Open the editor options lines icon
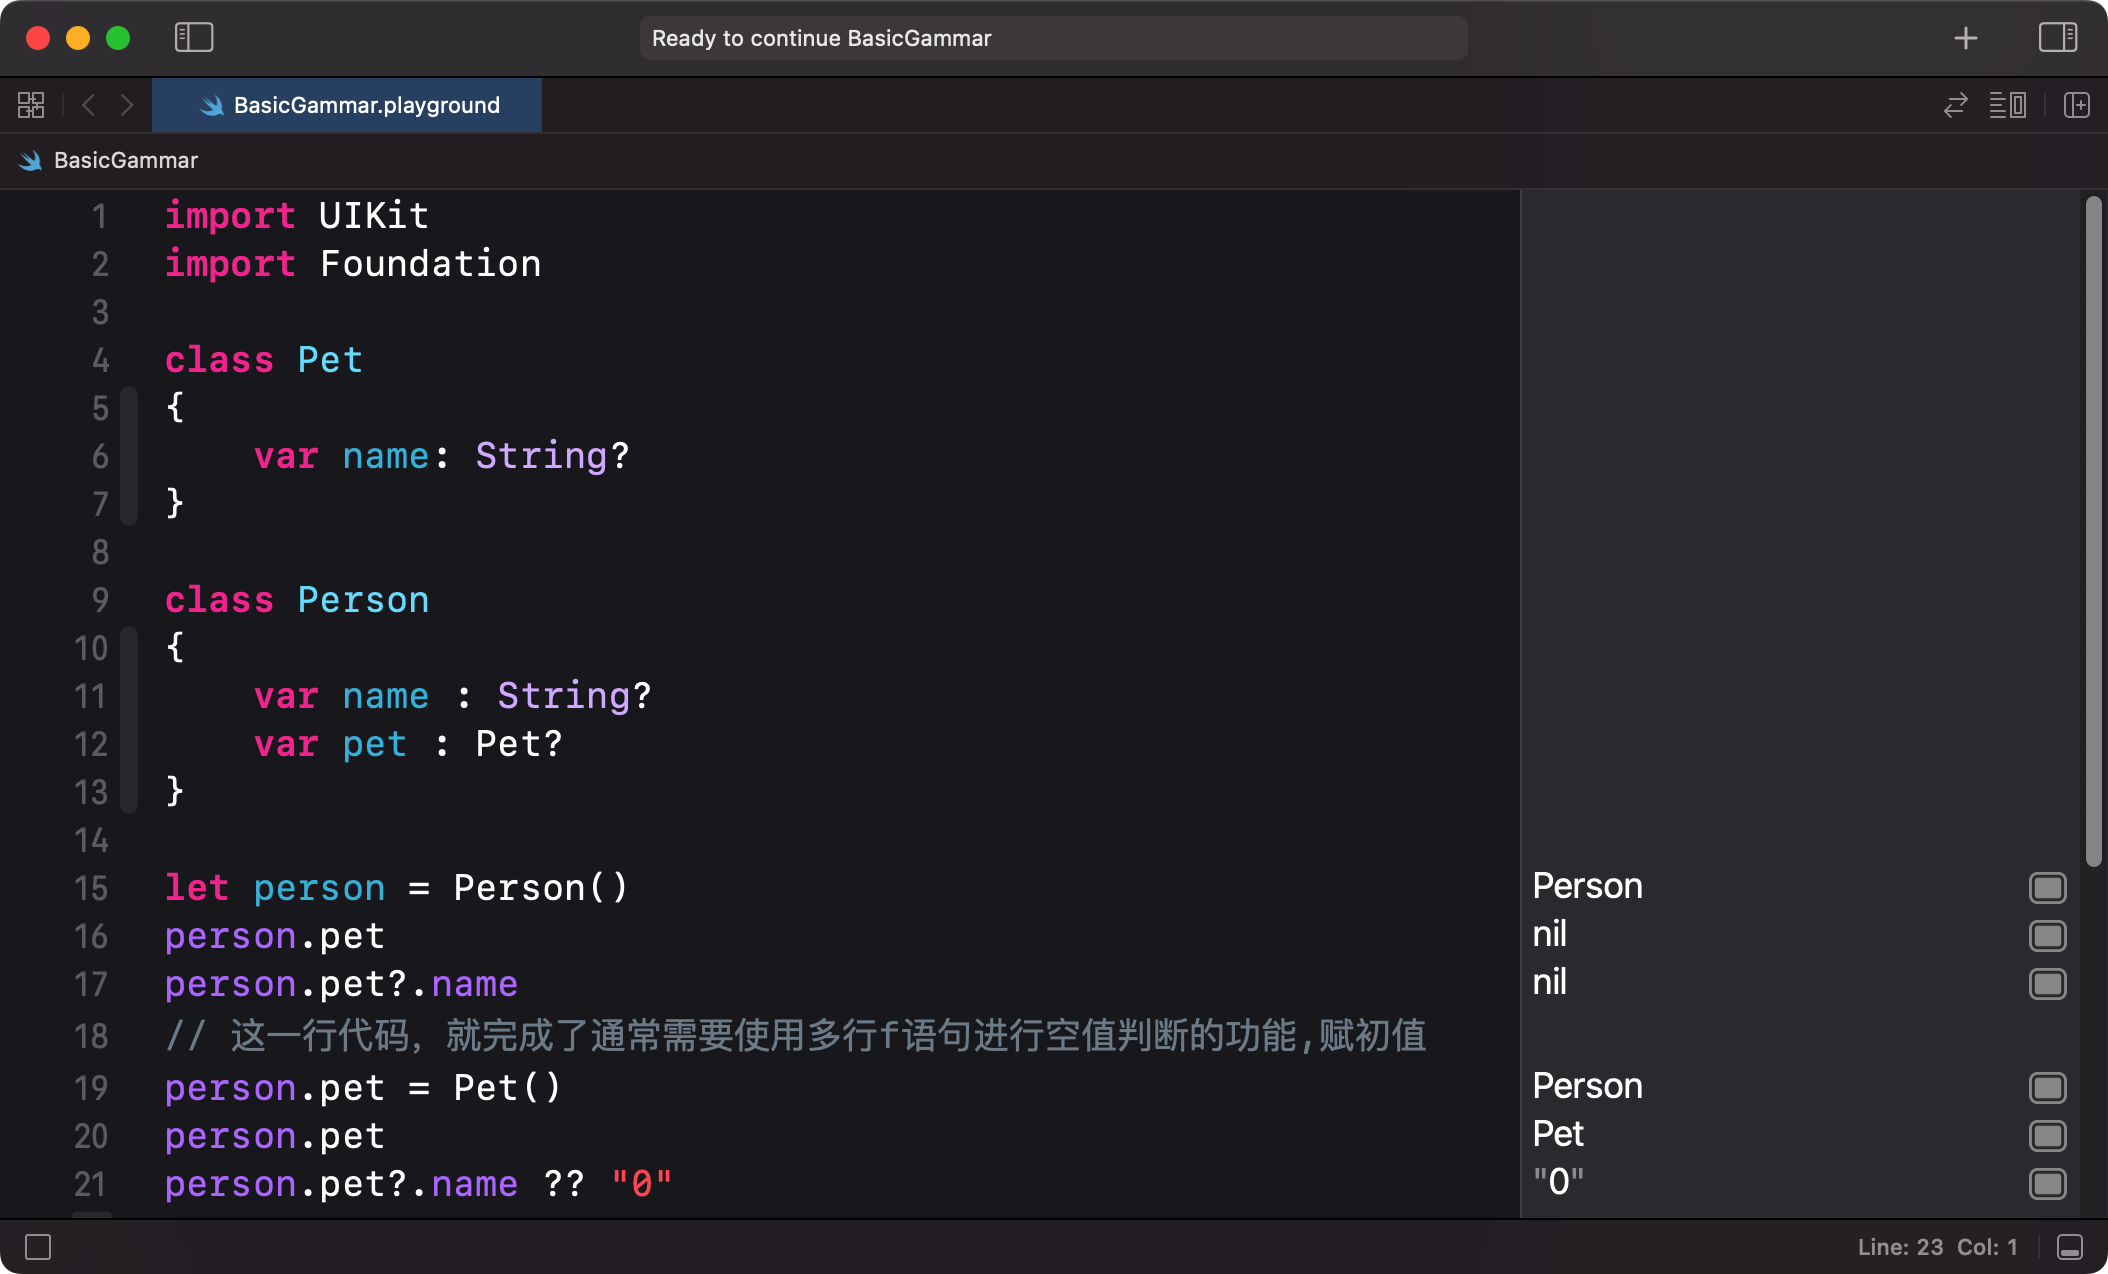Screen dimensions: 2108x1274 (x=2007, y=105)
